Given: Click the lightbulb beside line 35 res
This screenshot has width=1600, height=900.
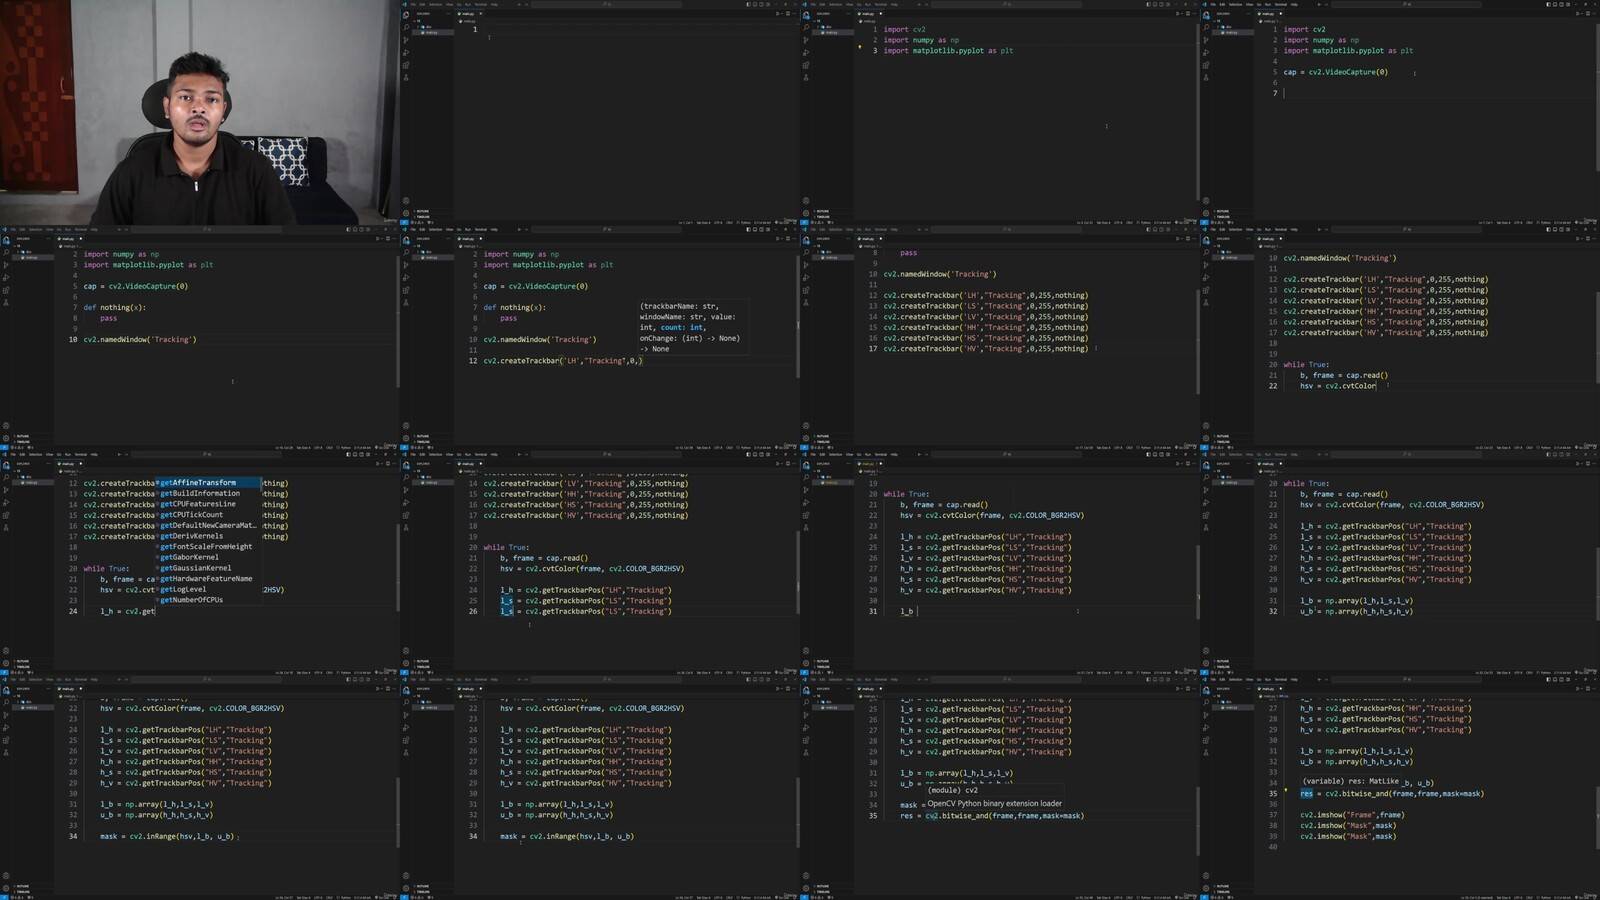Looking at the screenshot, I should (x=1286, y=790).
